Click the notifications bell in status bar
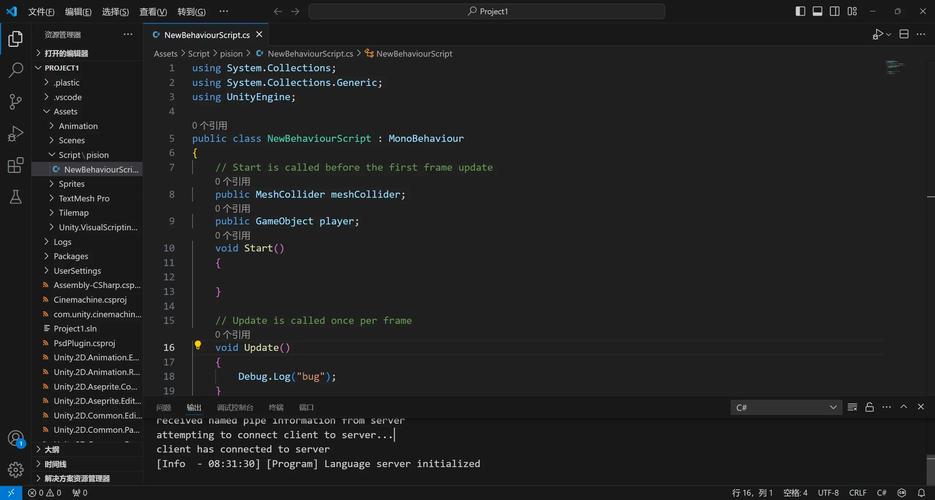This screenshot has width=935, height=500. click(x=921, y=493)
